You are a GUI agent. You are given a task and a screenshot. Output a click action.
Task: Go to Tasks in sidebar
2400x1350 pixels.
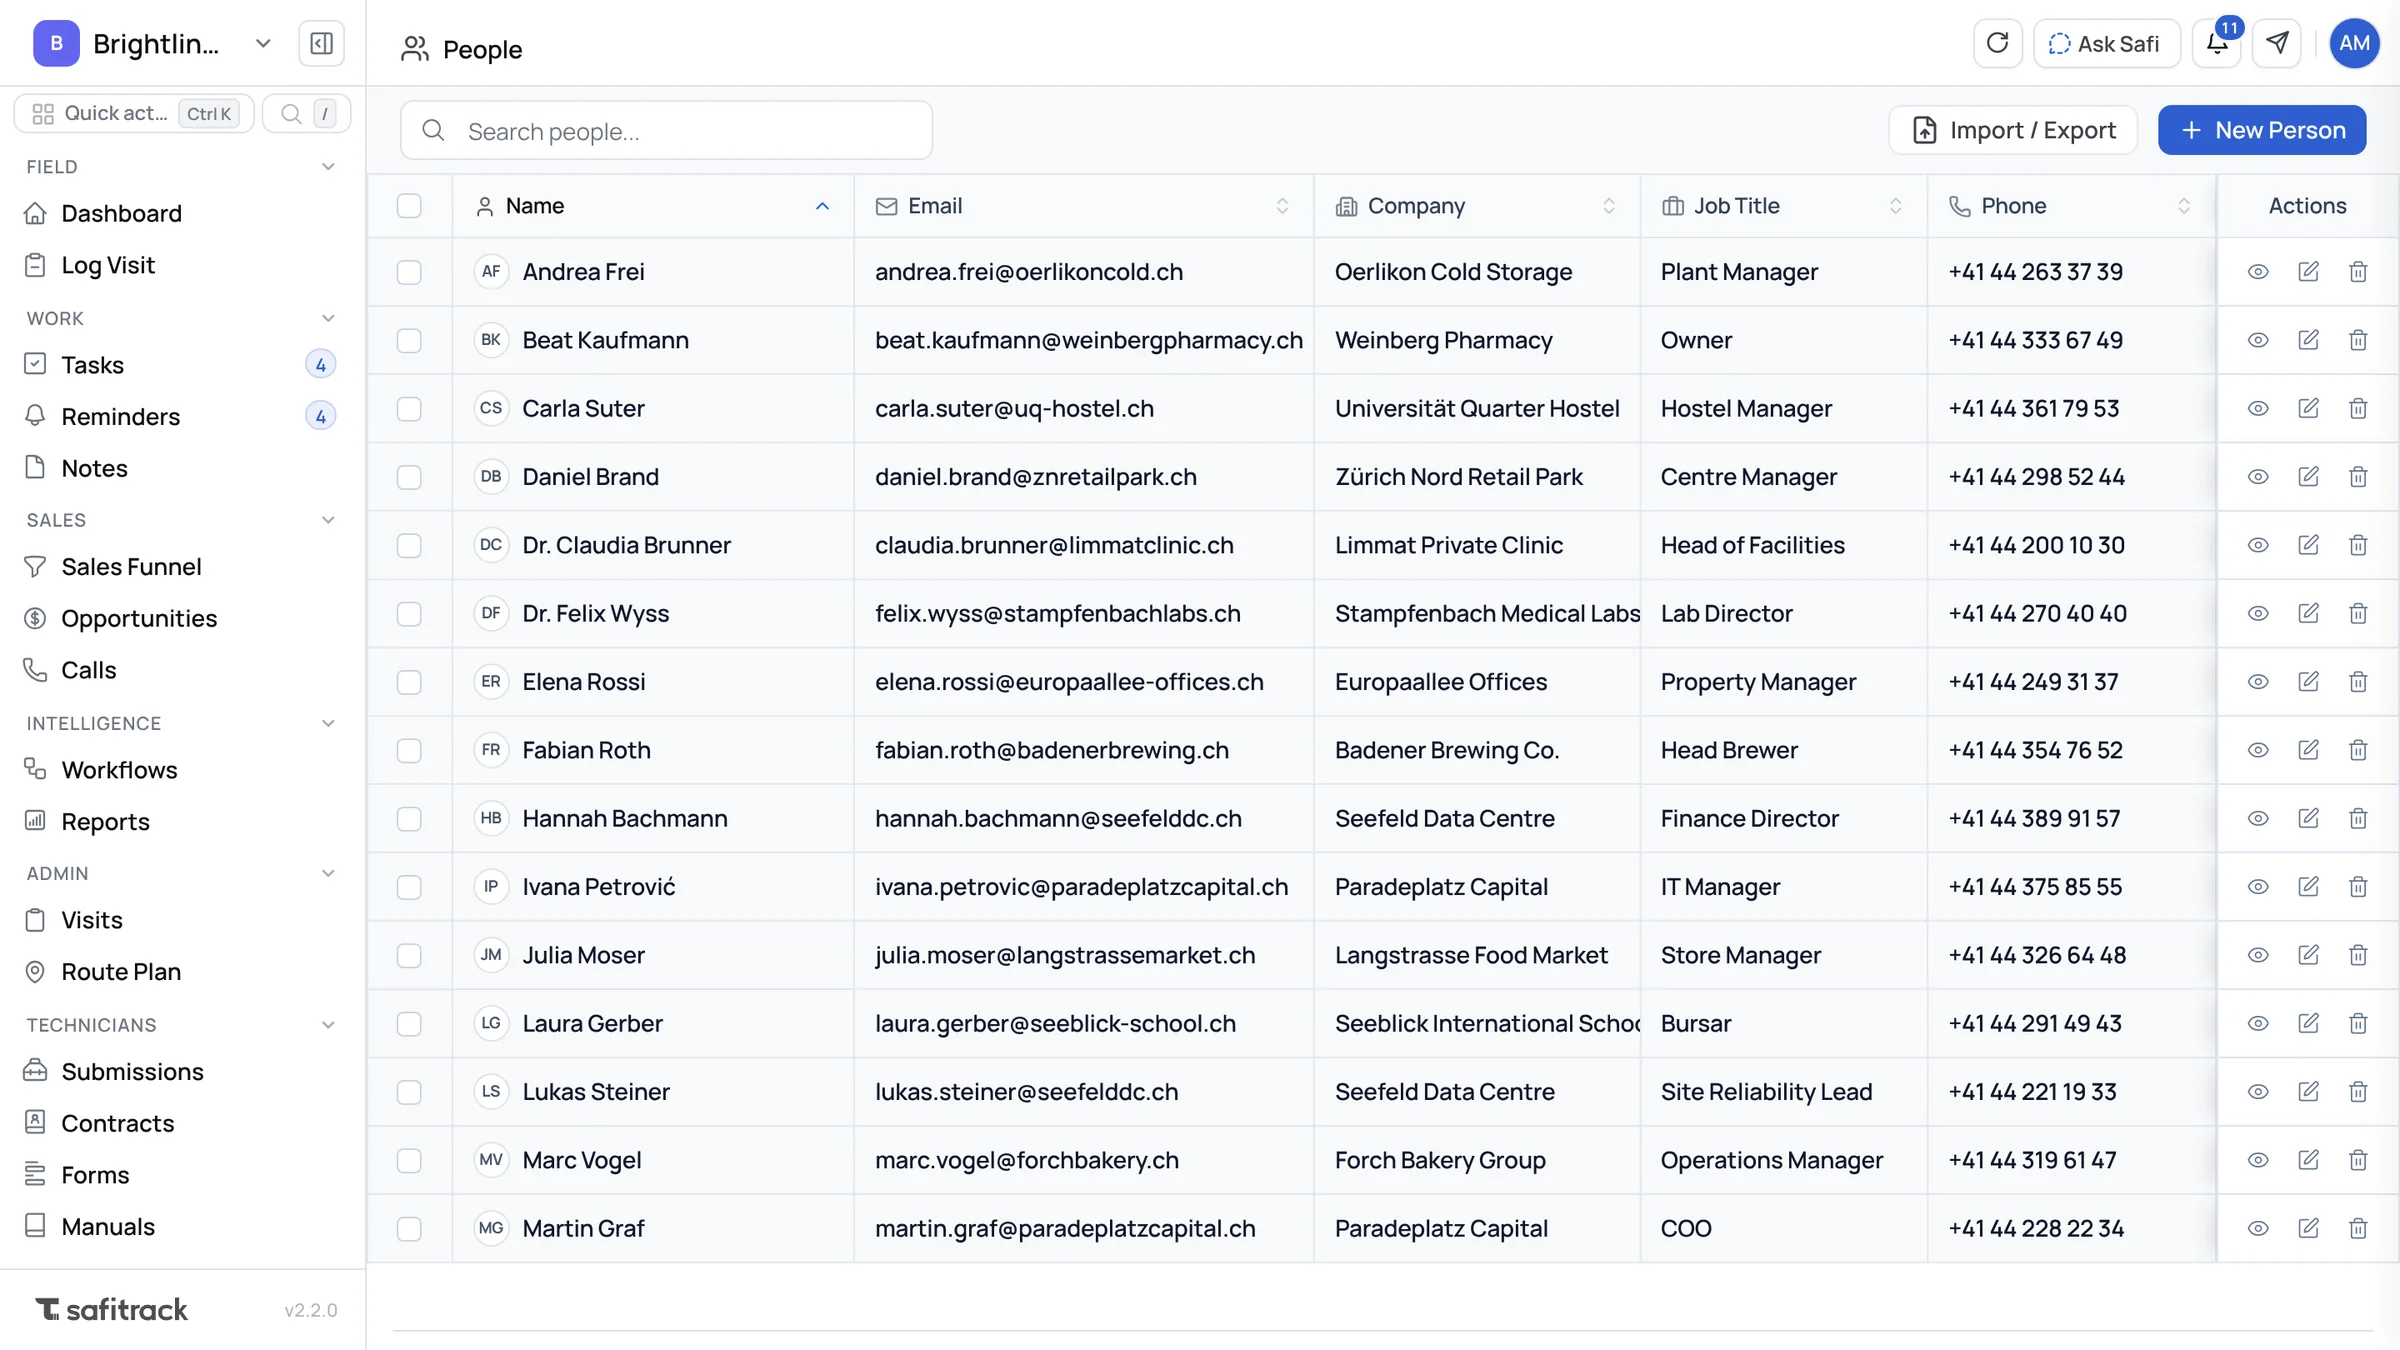pos(92,365)
